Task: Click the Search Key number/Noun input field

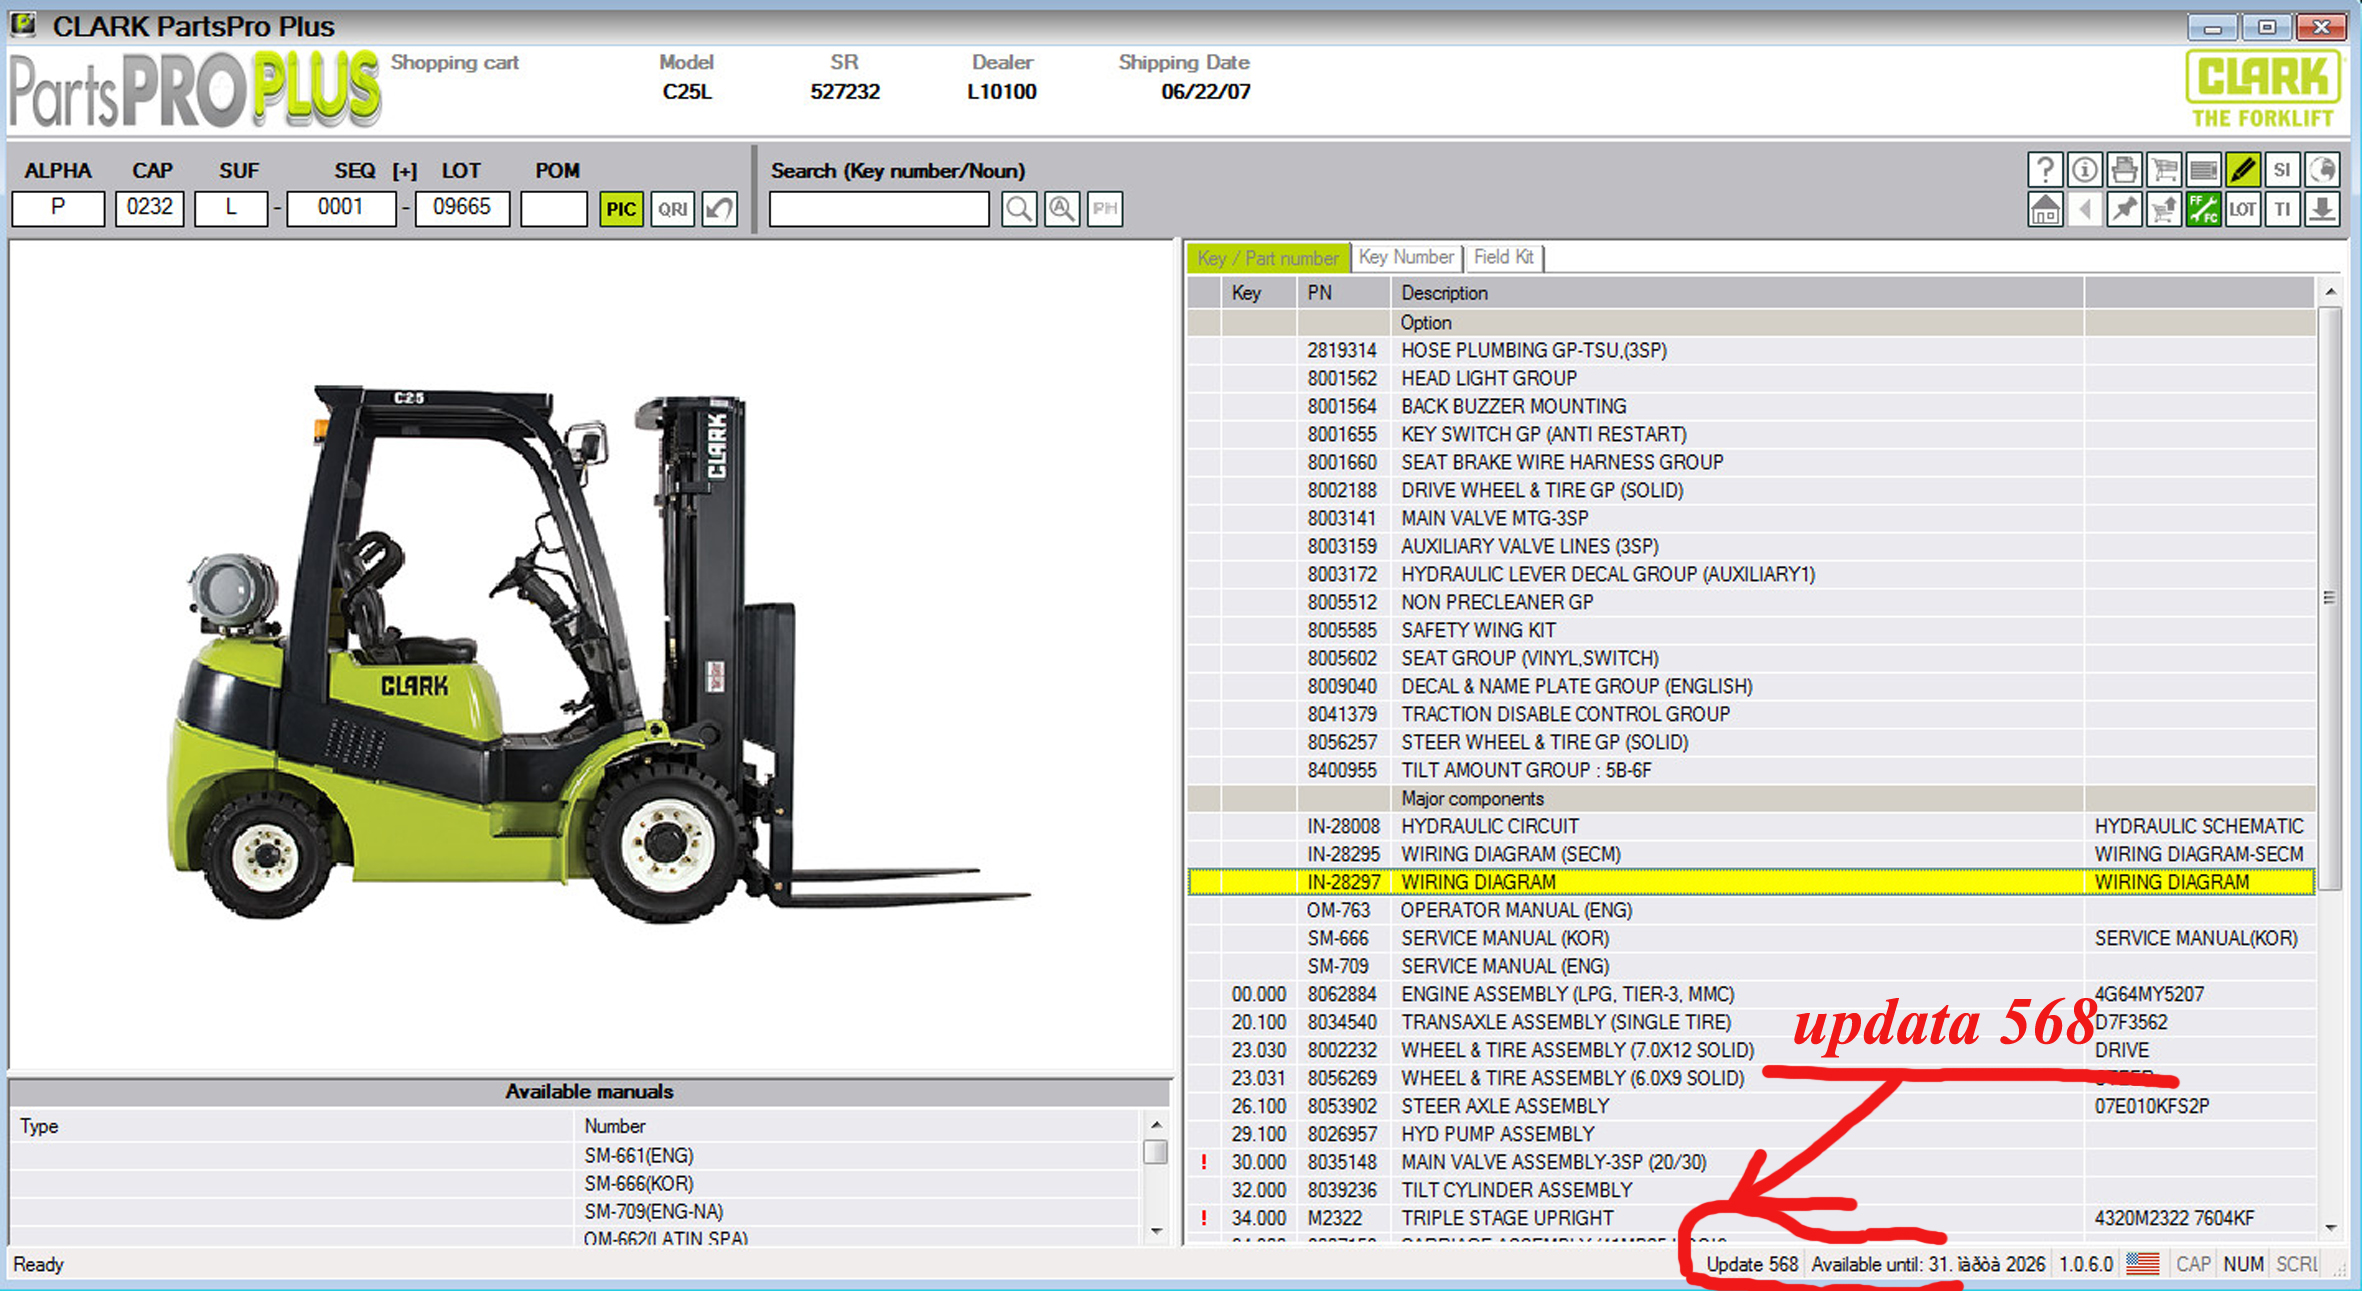Action: pyautogui.click(x=879, y=209)
